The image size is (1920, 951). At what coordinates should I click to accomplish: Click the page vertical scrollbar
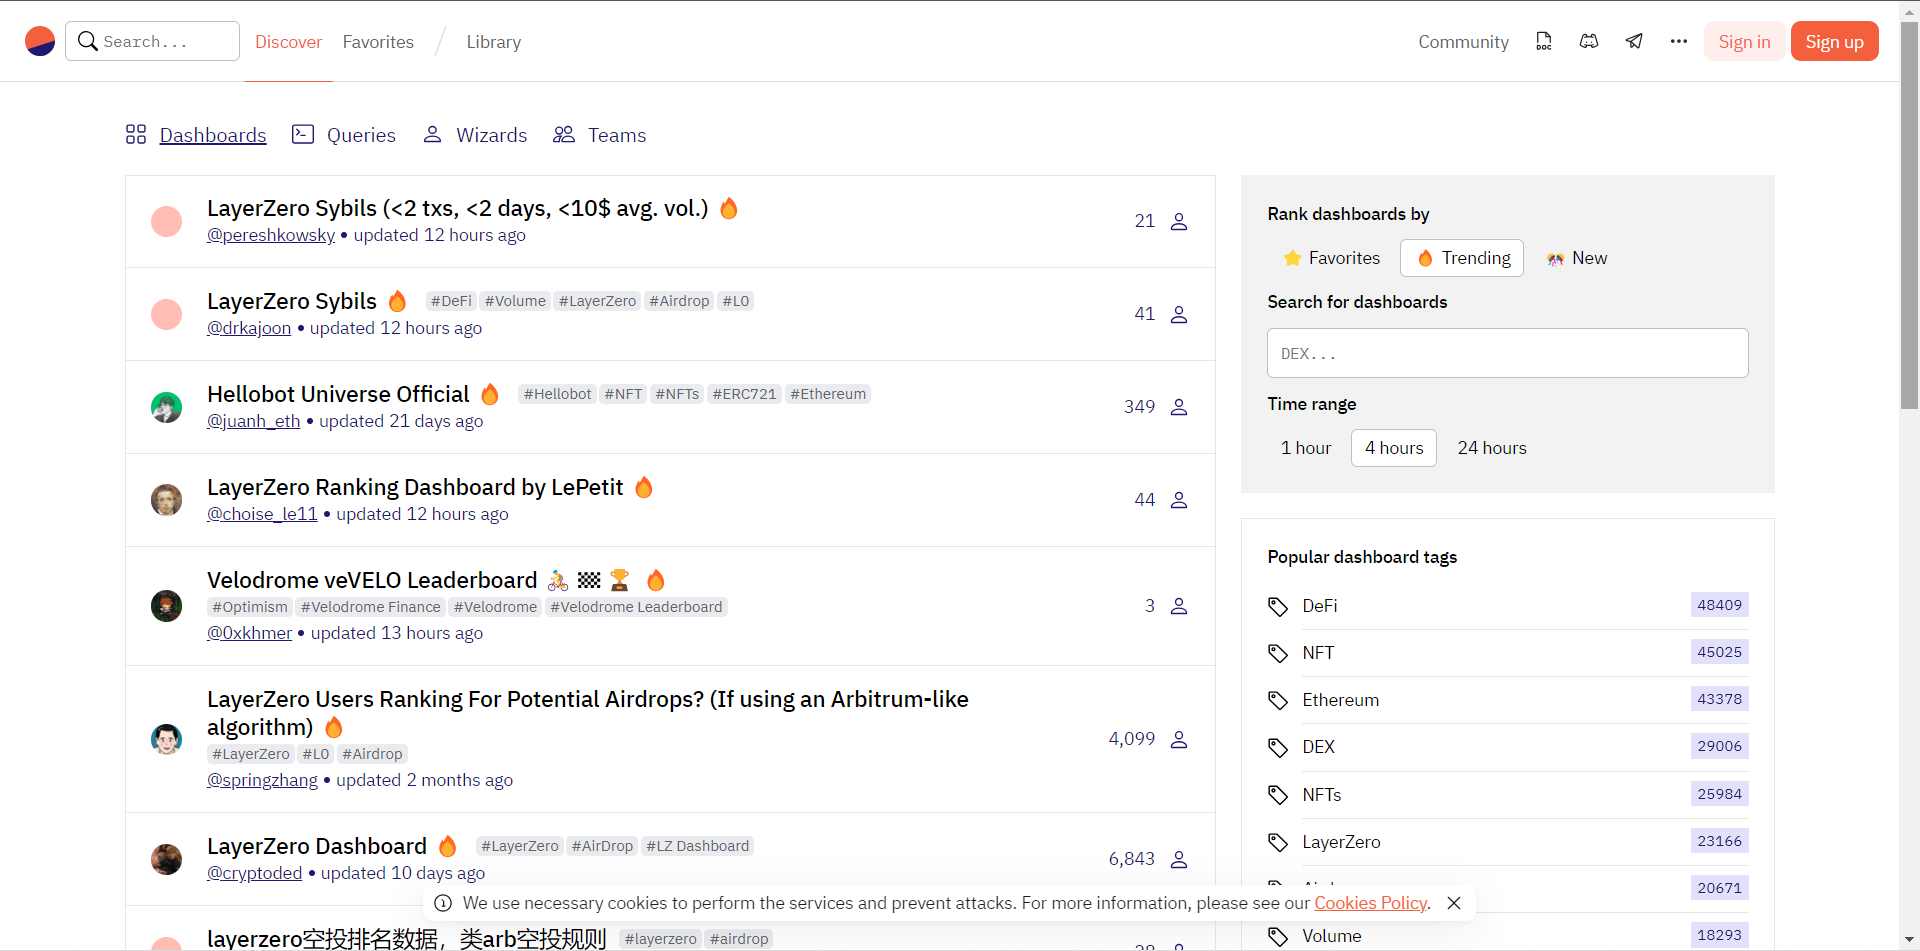(x=1909, y=215)
